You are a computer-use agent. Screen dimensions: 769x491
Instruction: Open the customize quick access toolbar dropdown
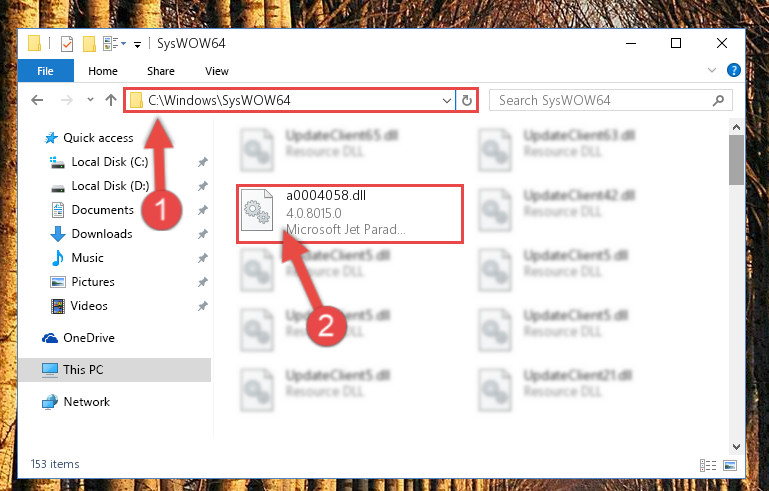(x=138, y=45)
